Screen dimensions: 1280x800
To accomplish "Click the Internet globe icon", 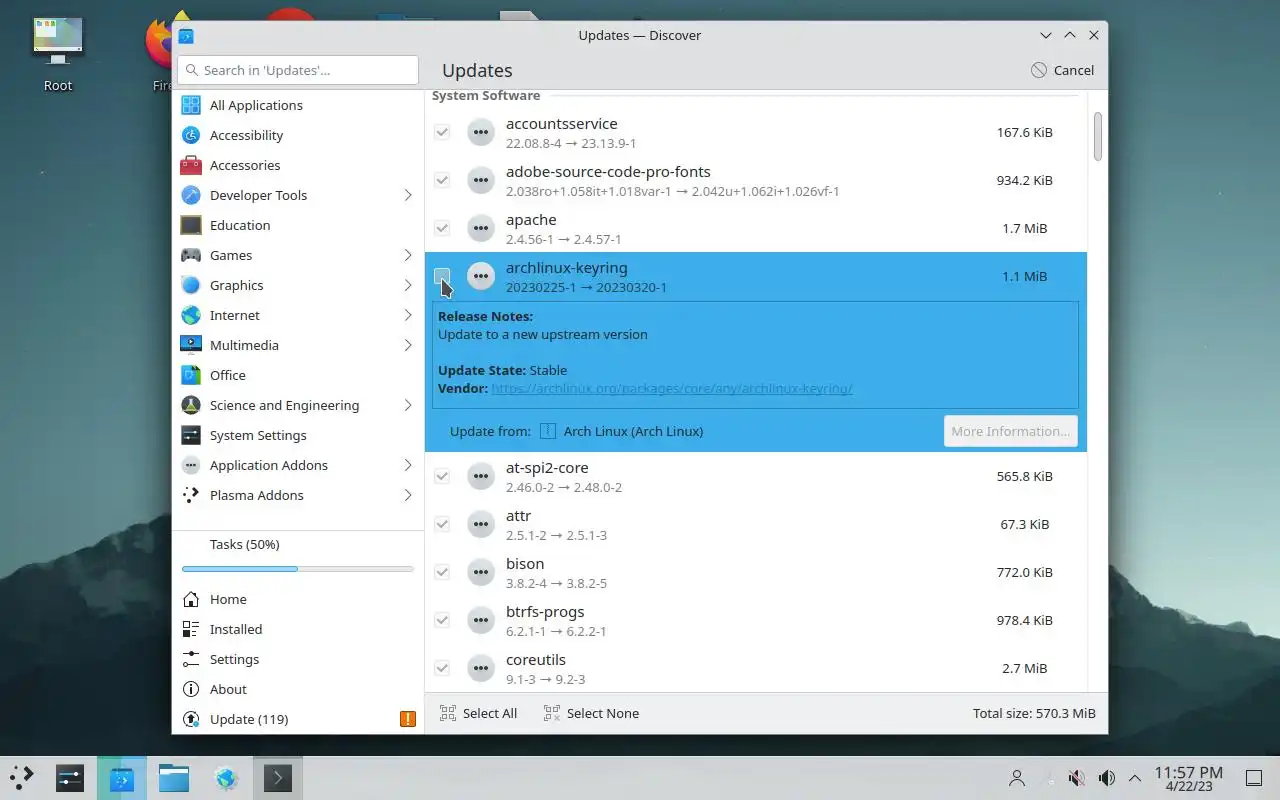I will 191,315.
